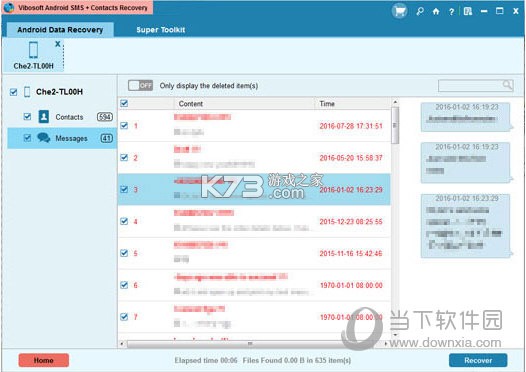Select Messages category in sidebar

(x=62, y=138)
